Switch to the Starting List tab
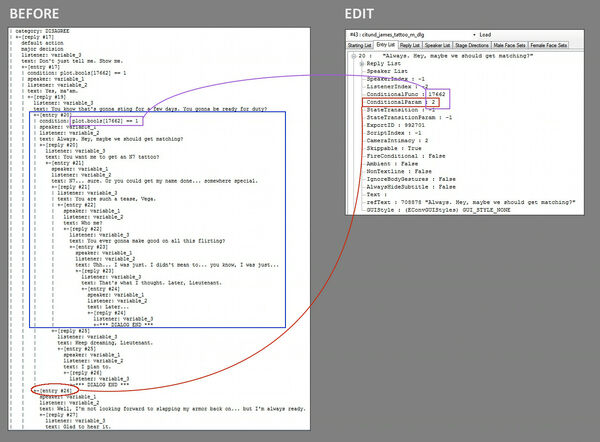 click(x=359, y=46)
